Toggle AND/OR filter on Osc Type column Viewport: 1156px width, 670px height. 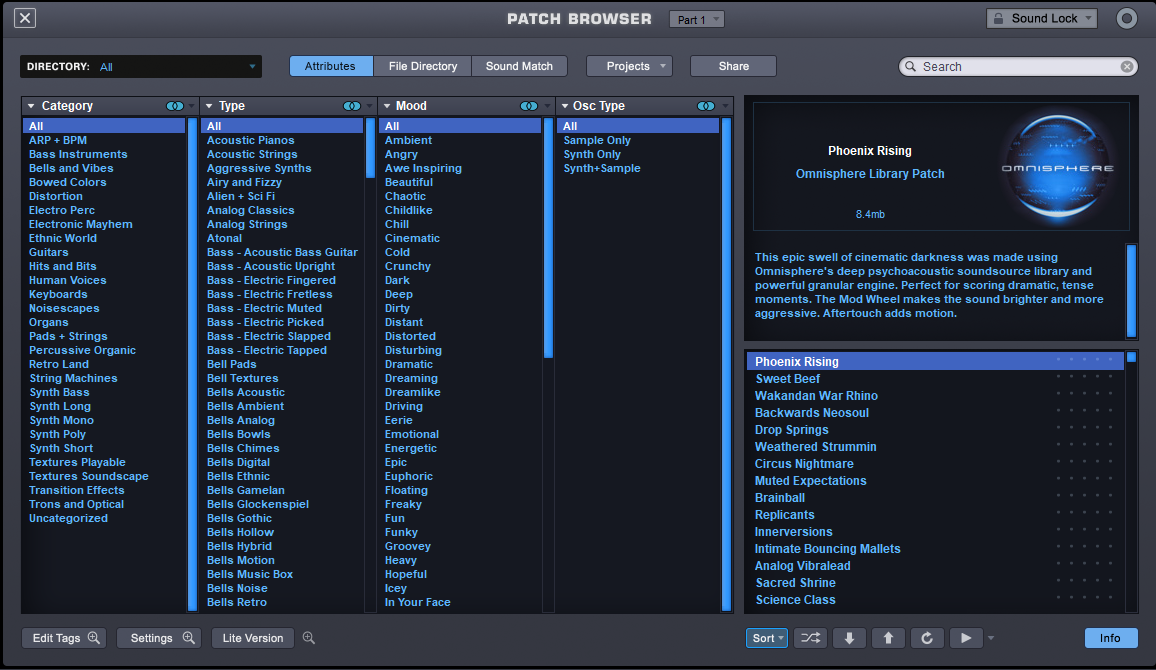pyautogui.click(x=705, y=105)
